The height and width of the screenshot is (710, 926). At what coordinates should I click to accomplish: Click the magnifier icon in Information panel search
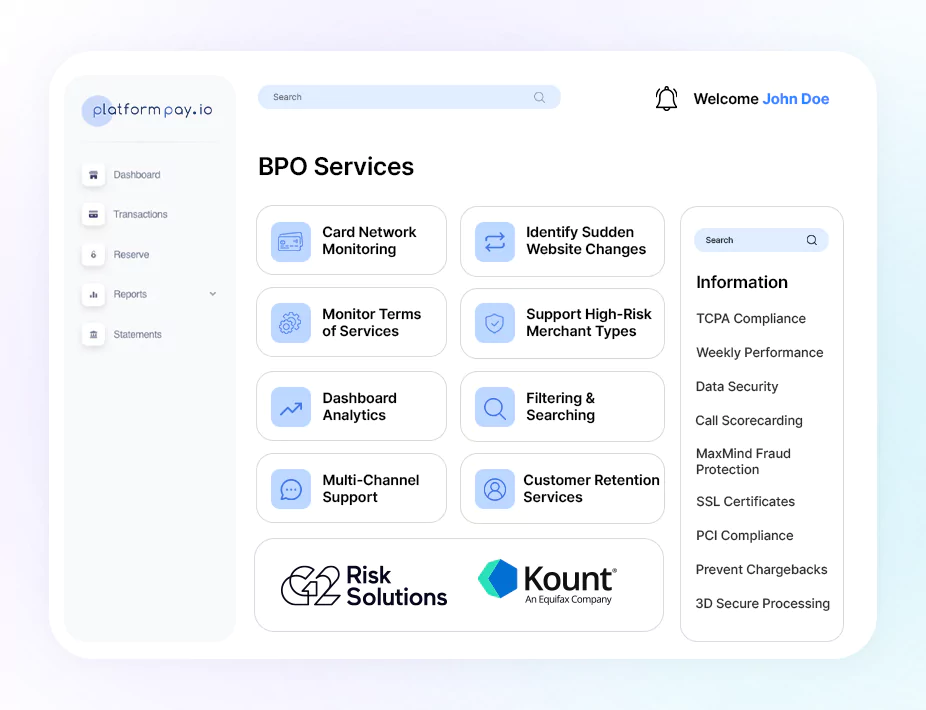811,240
